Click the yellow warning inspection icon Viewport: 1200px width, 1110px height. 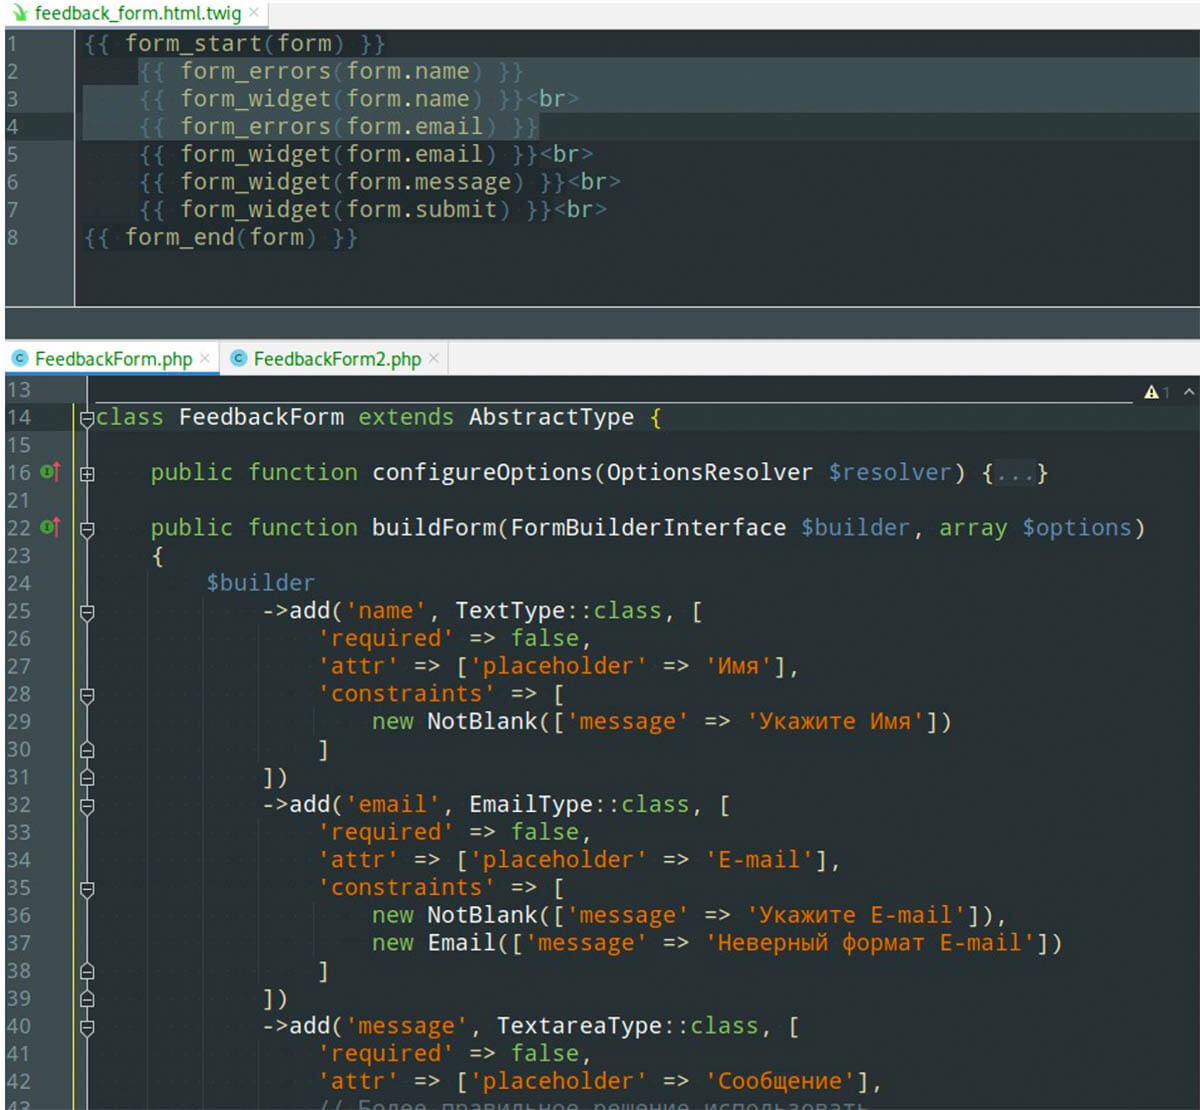point(1152,393)
